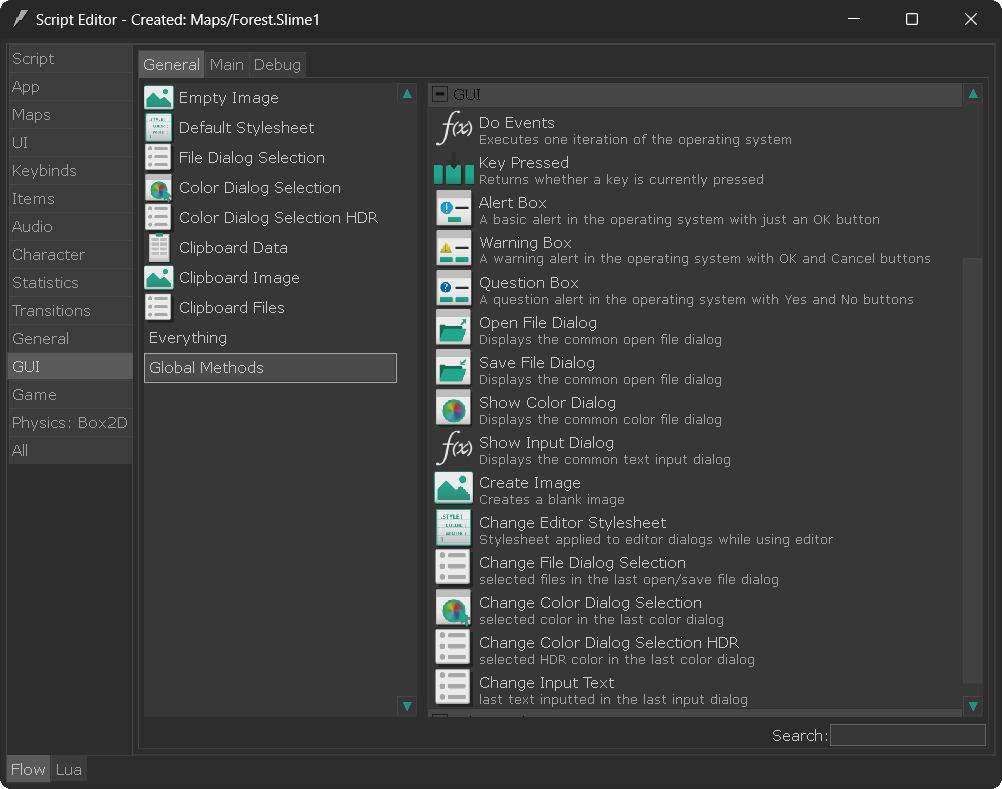Click the Key Pressed icon
The height and width of the screenshot is (789, 1002).
click(453, 169)
